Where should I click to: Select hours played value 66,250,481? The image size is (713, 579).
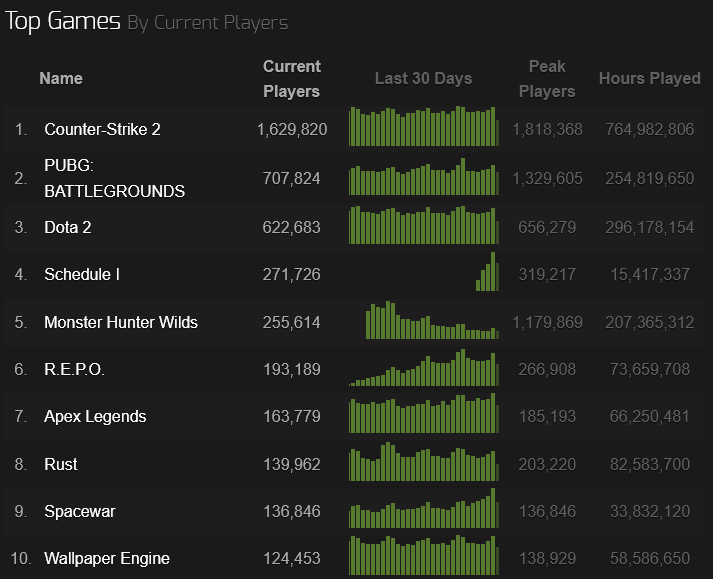pos(650,417)
